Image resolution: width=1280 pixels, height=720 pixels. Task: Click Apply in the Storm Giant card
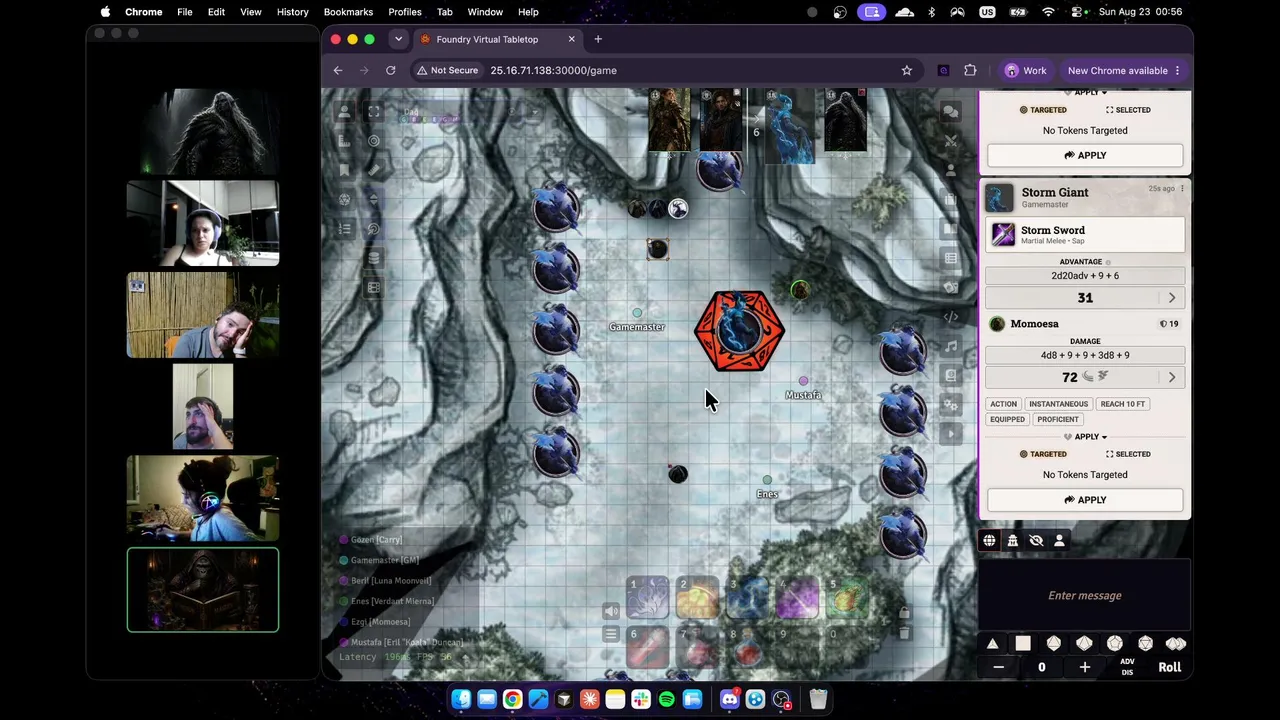1085,500
